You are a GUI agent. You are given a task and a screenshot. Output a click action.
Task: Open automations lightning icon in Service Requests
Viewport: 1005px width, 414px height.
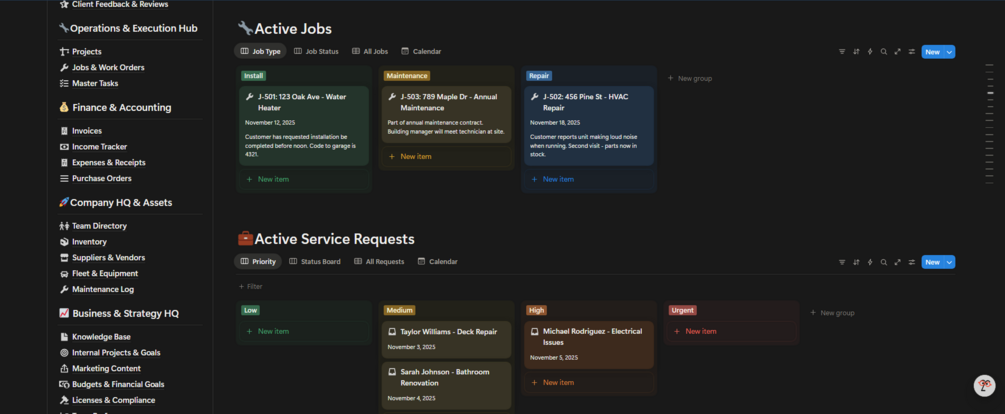pos(870,262)
